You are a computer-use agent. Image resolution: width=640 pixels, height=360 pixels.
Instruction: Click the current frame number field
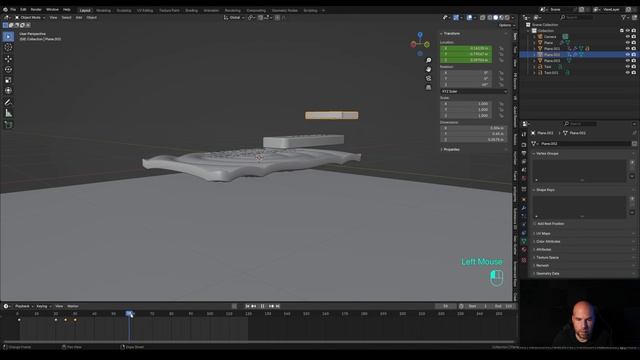click(x=446, y=306)
